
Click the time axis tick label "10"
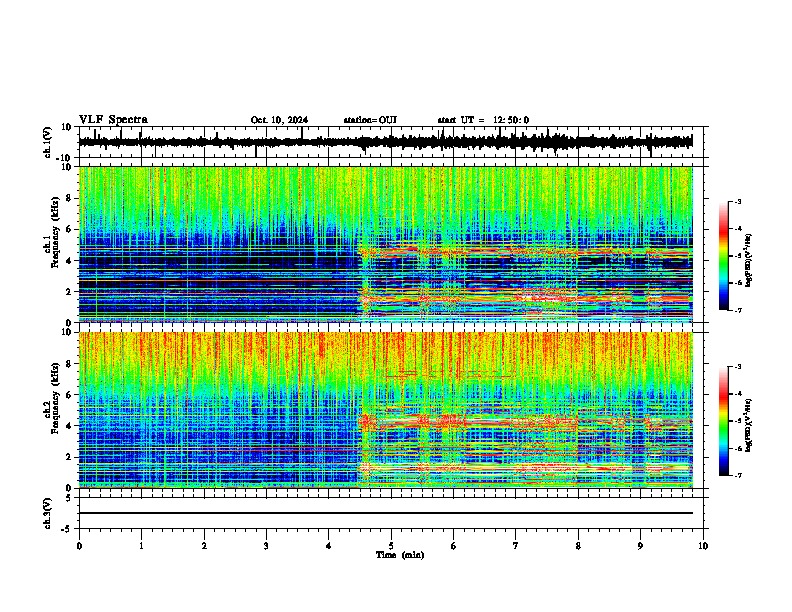703,546
